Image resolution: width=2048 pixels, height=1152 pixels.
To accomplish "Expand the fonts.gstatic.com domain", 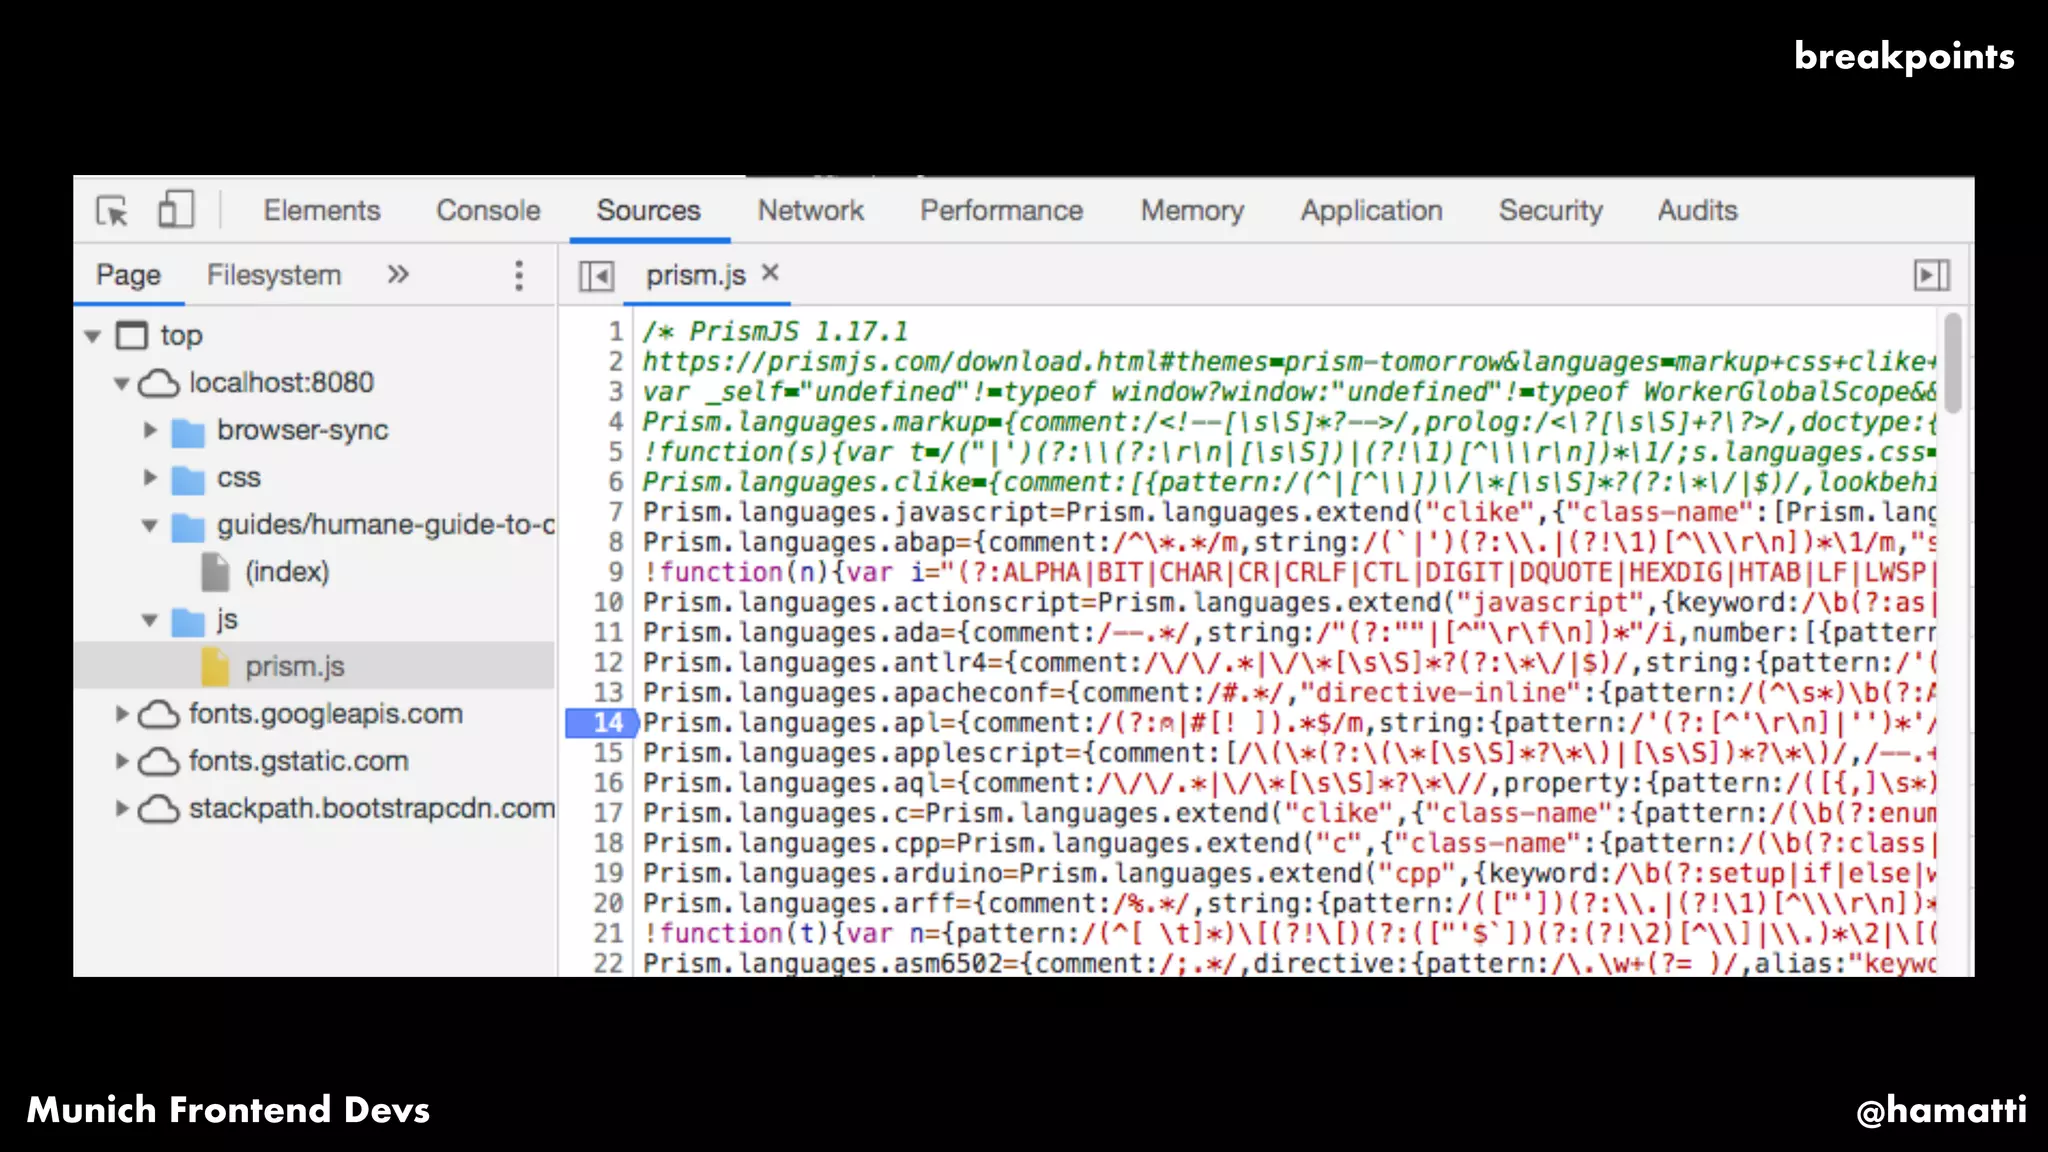I will [121, 761].
